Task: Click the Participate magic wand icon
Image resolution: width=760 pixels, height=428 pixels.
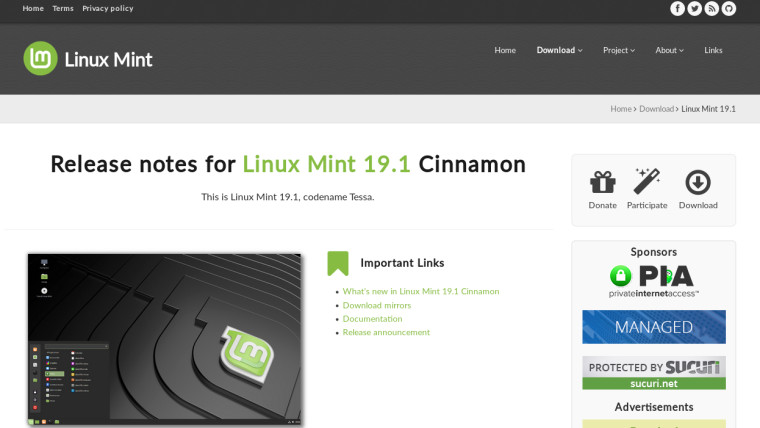Action: [x=647, y=181]
